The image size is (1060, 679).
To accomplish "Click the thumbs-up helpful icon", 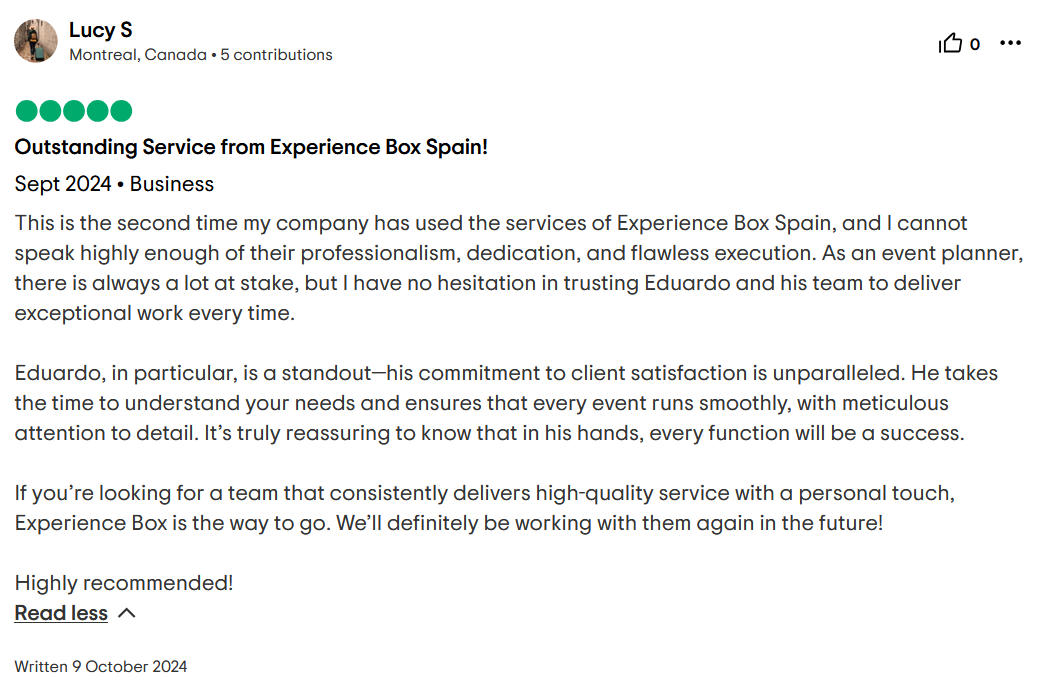I will click(950, 43).
